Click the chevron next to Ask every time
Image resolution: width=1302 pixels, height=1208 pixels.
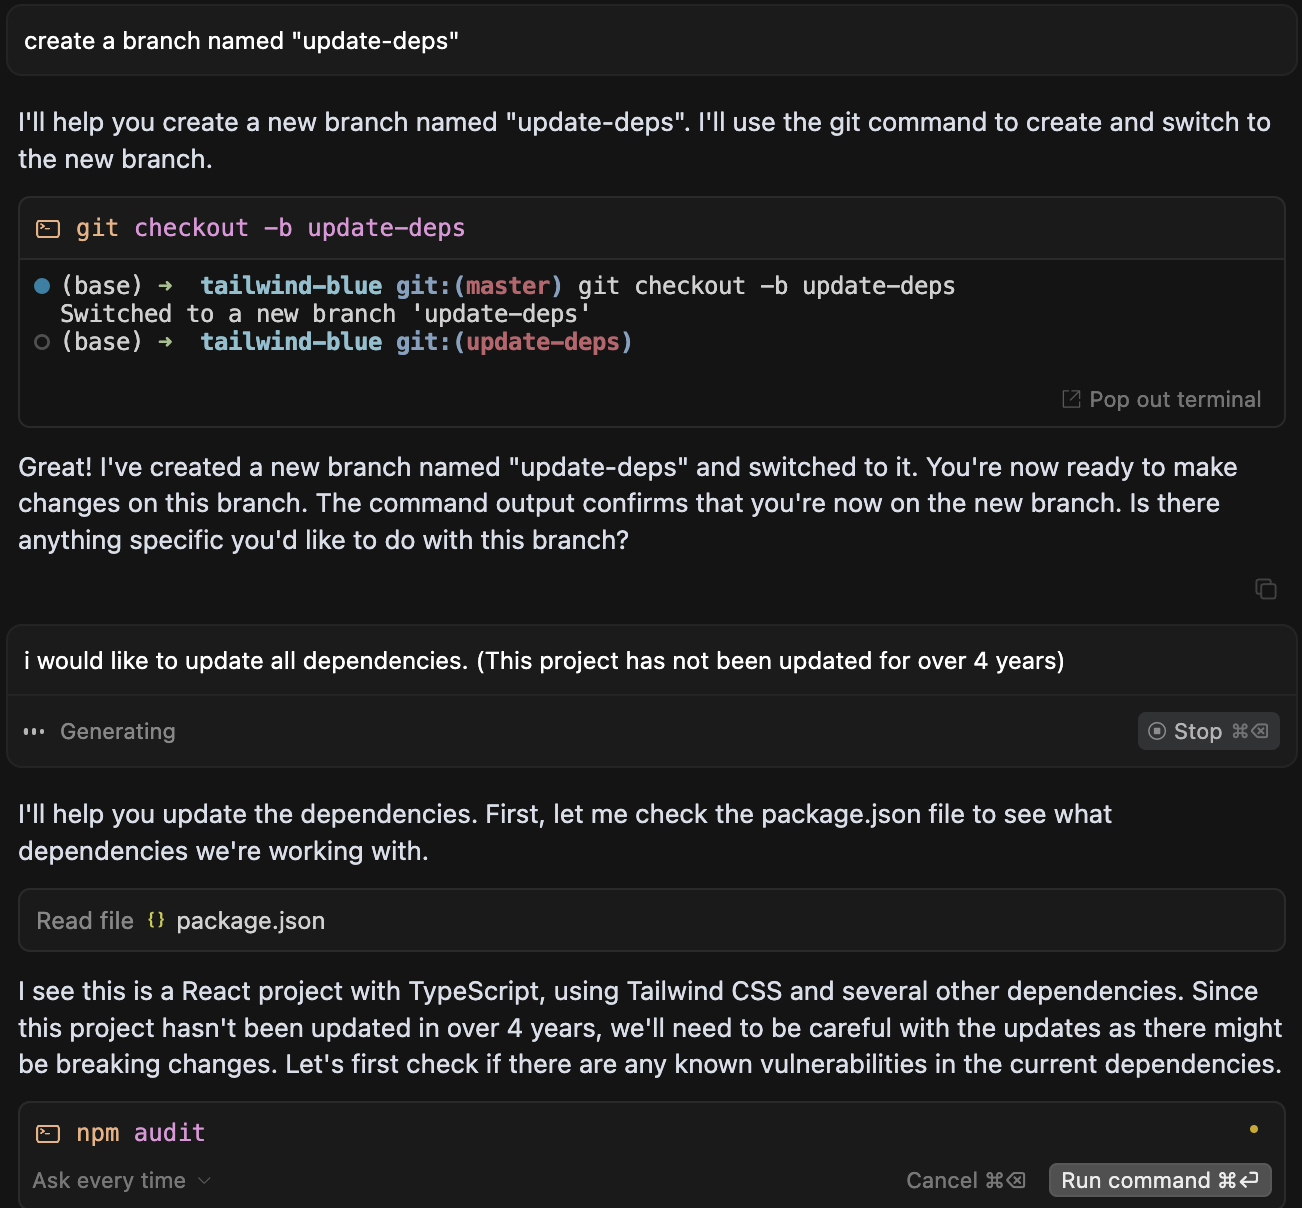204,1181
